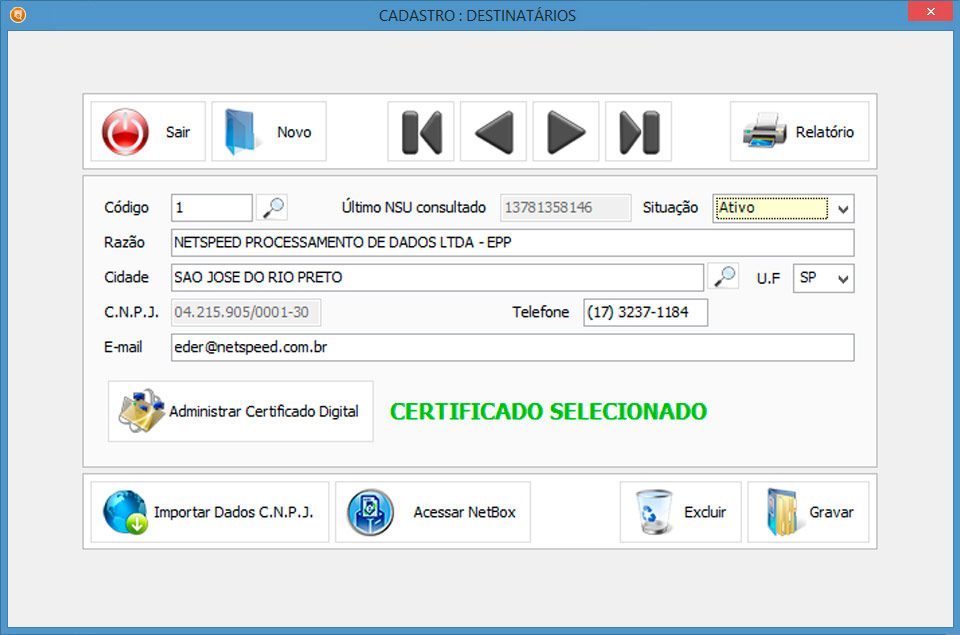Open Administrar Certificado Digital

pos(241,411)
